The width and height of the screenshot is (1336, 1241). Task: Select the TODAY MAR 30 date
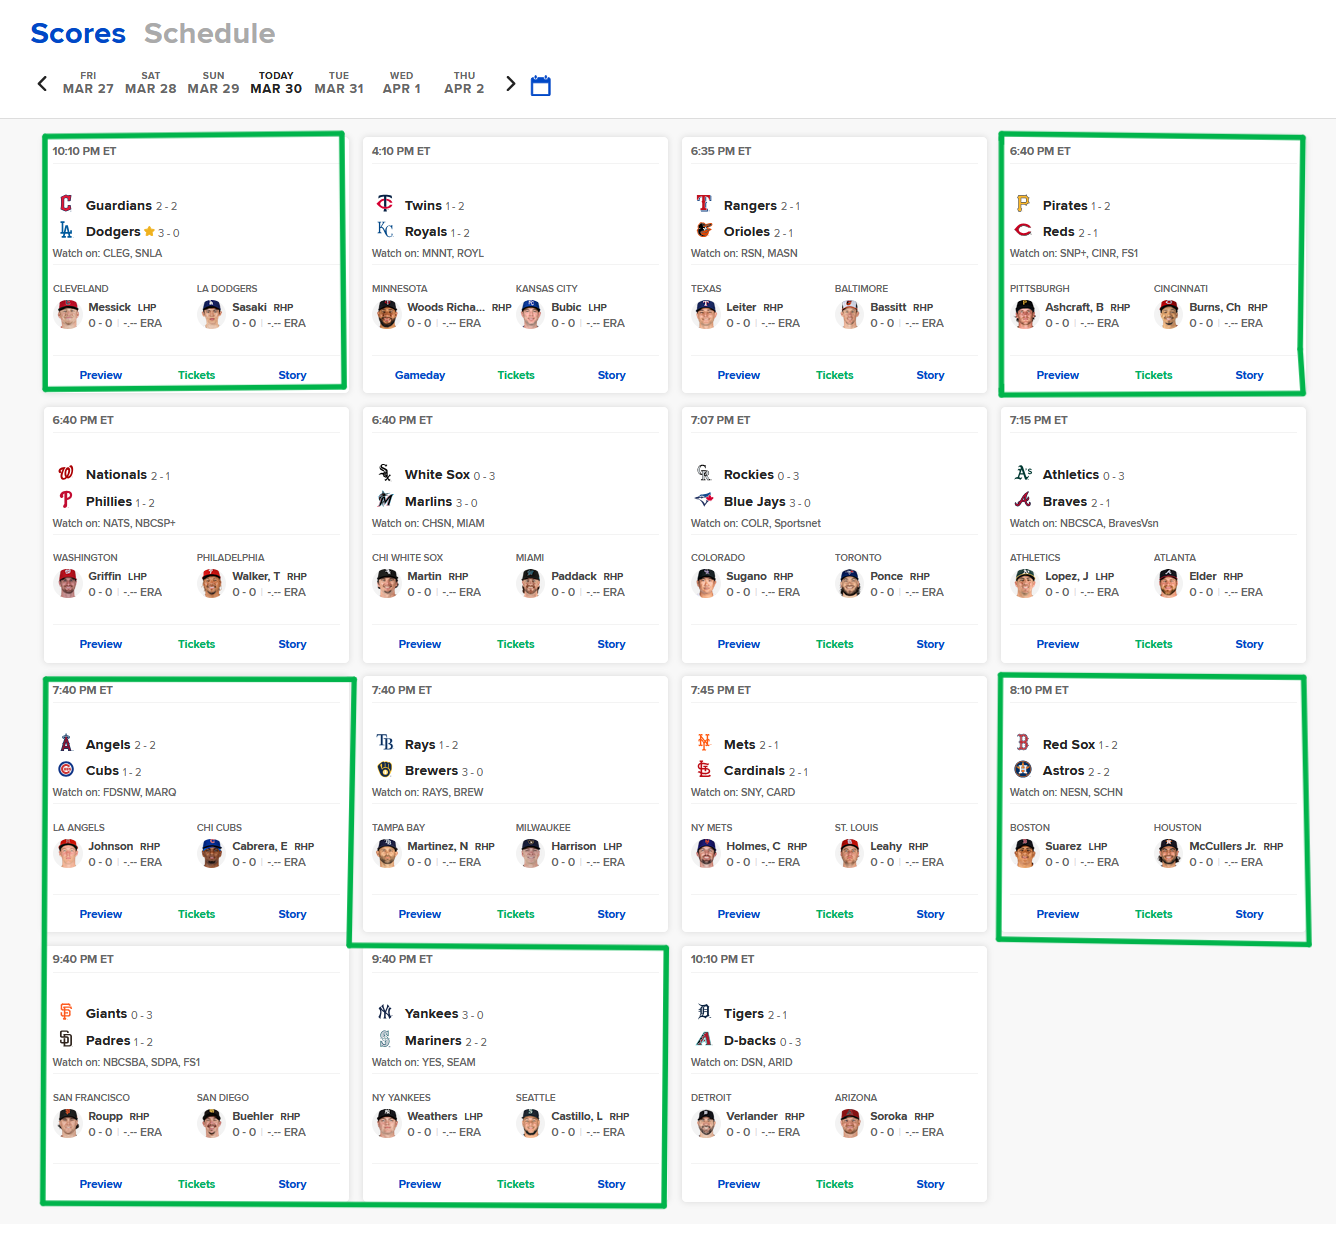[276, 83]
